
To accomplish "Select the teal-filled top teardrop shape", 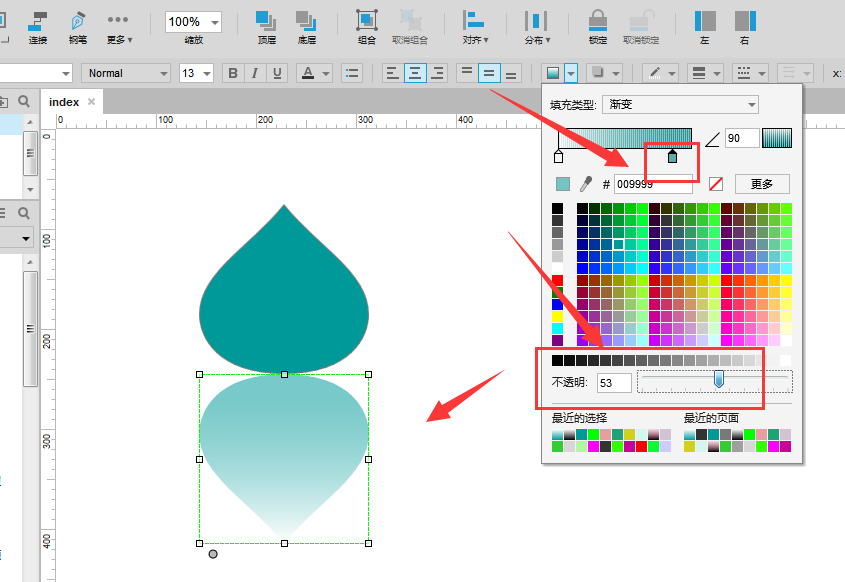I will 284,288.
